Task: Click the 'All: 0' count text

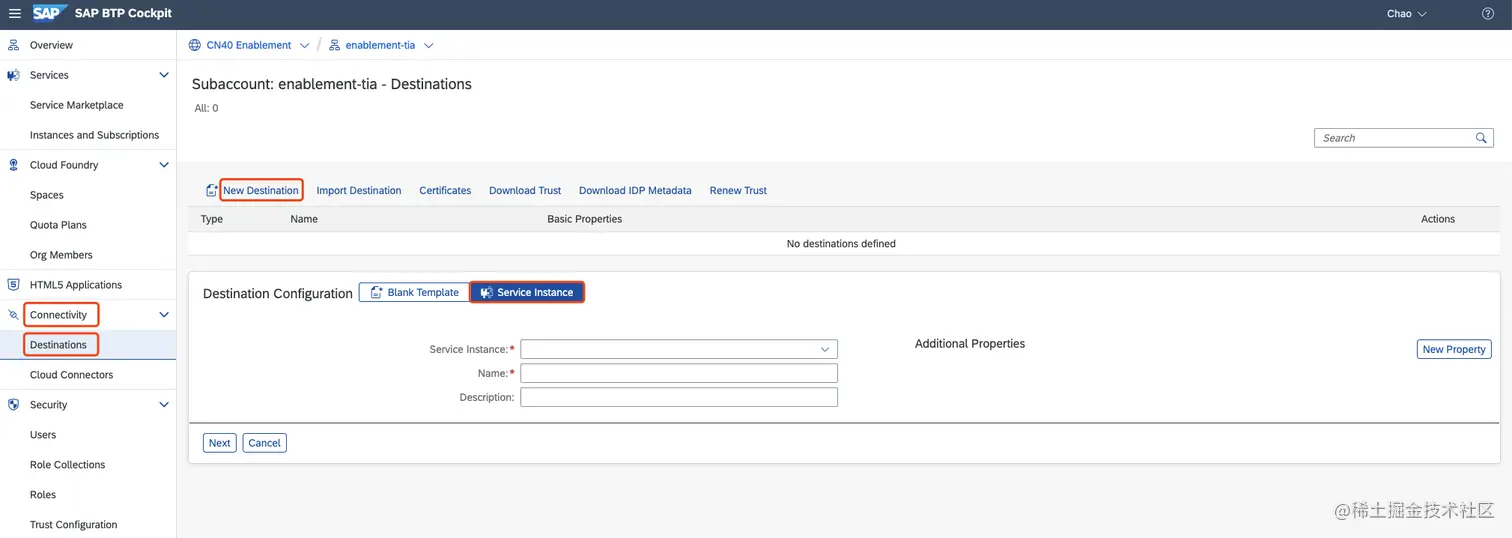Action: 206,108
